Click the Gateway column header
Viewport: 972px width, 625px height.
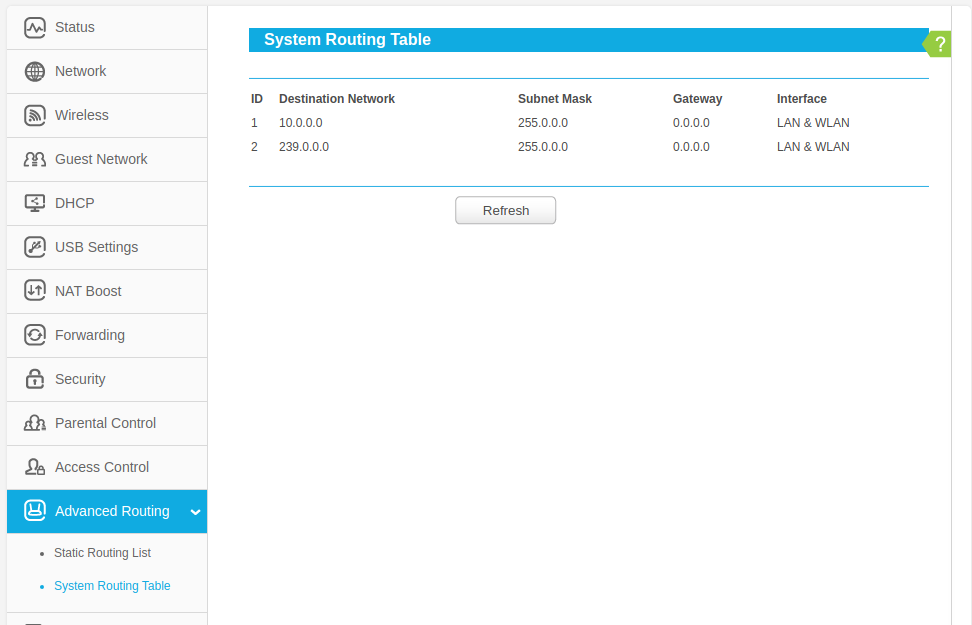697,99
